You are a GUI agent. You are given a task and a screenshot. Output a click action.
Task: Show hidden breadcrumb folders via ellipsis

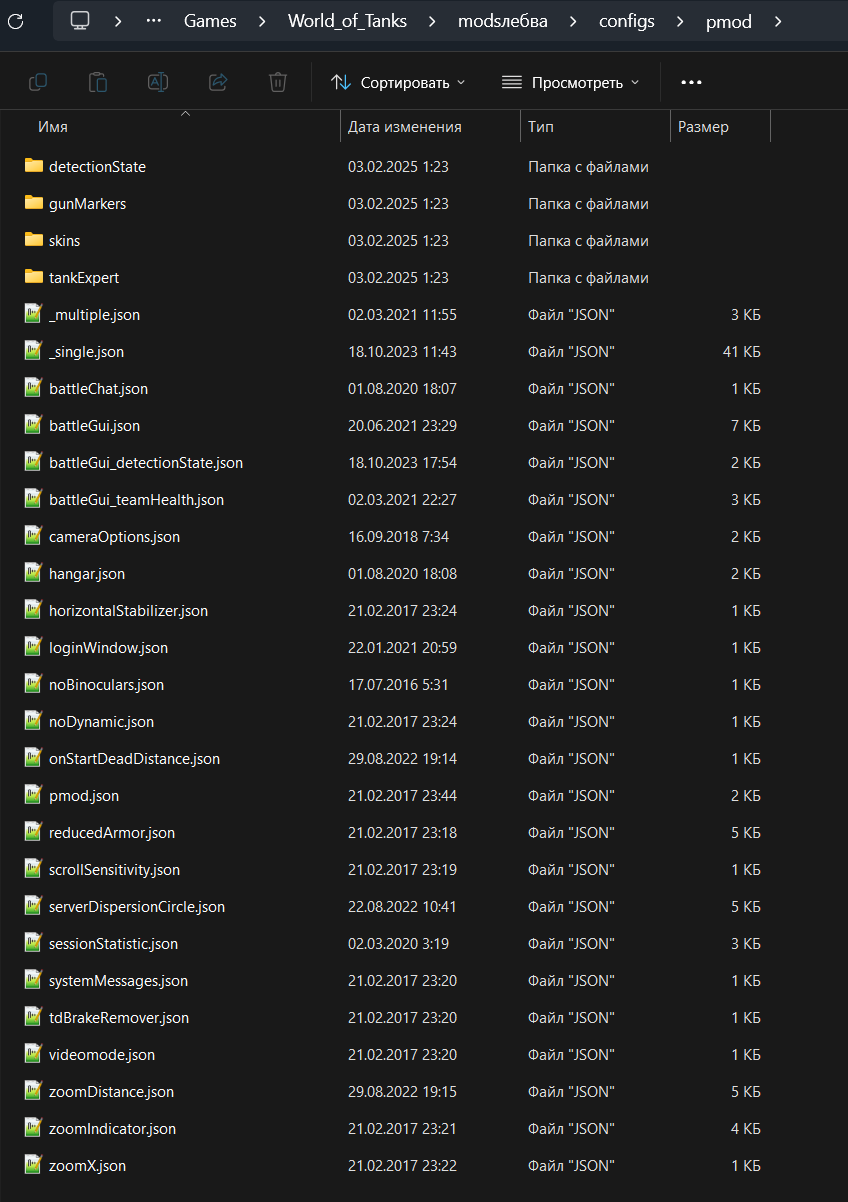154,21
